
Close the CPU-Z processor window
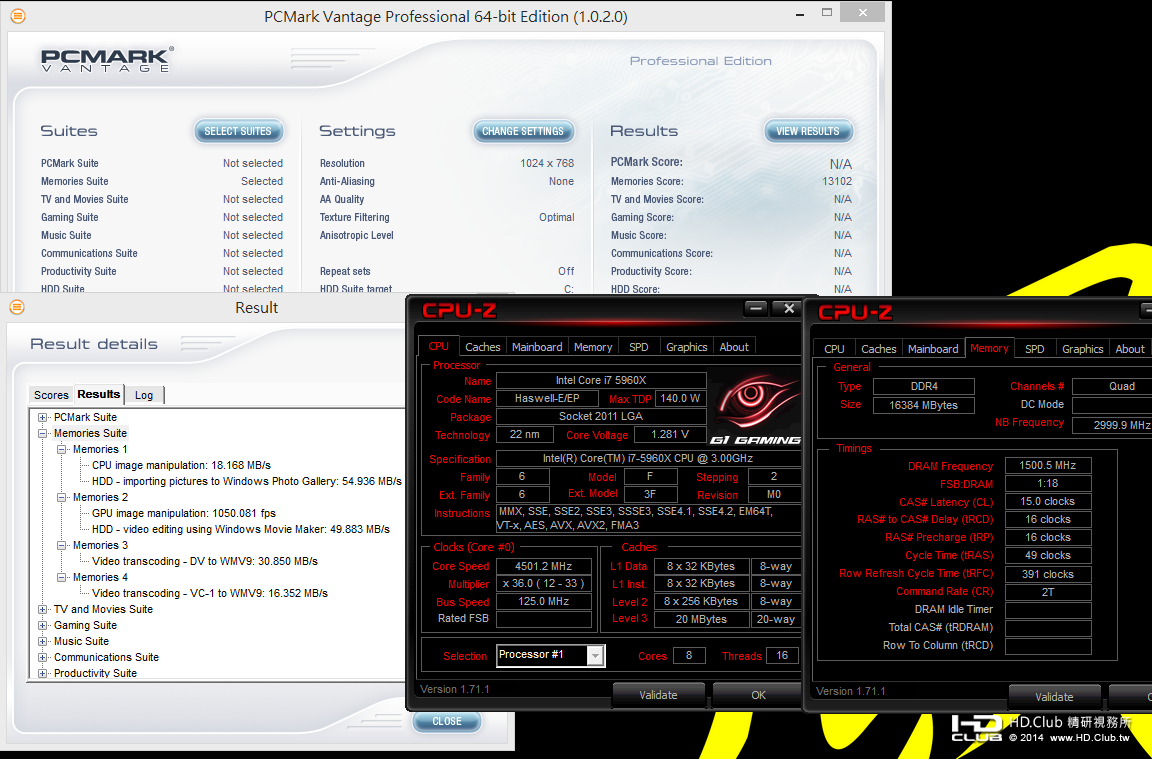pos(788,309)
